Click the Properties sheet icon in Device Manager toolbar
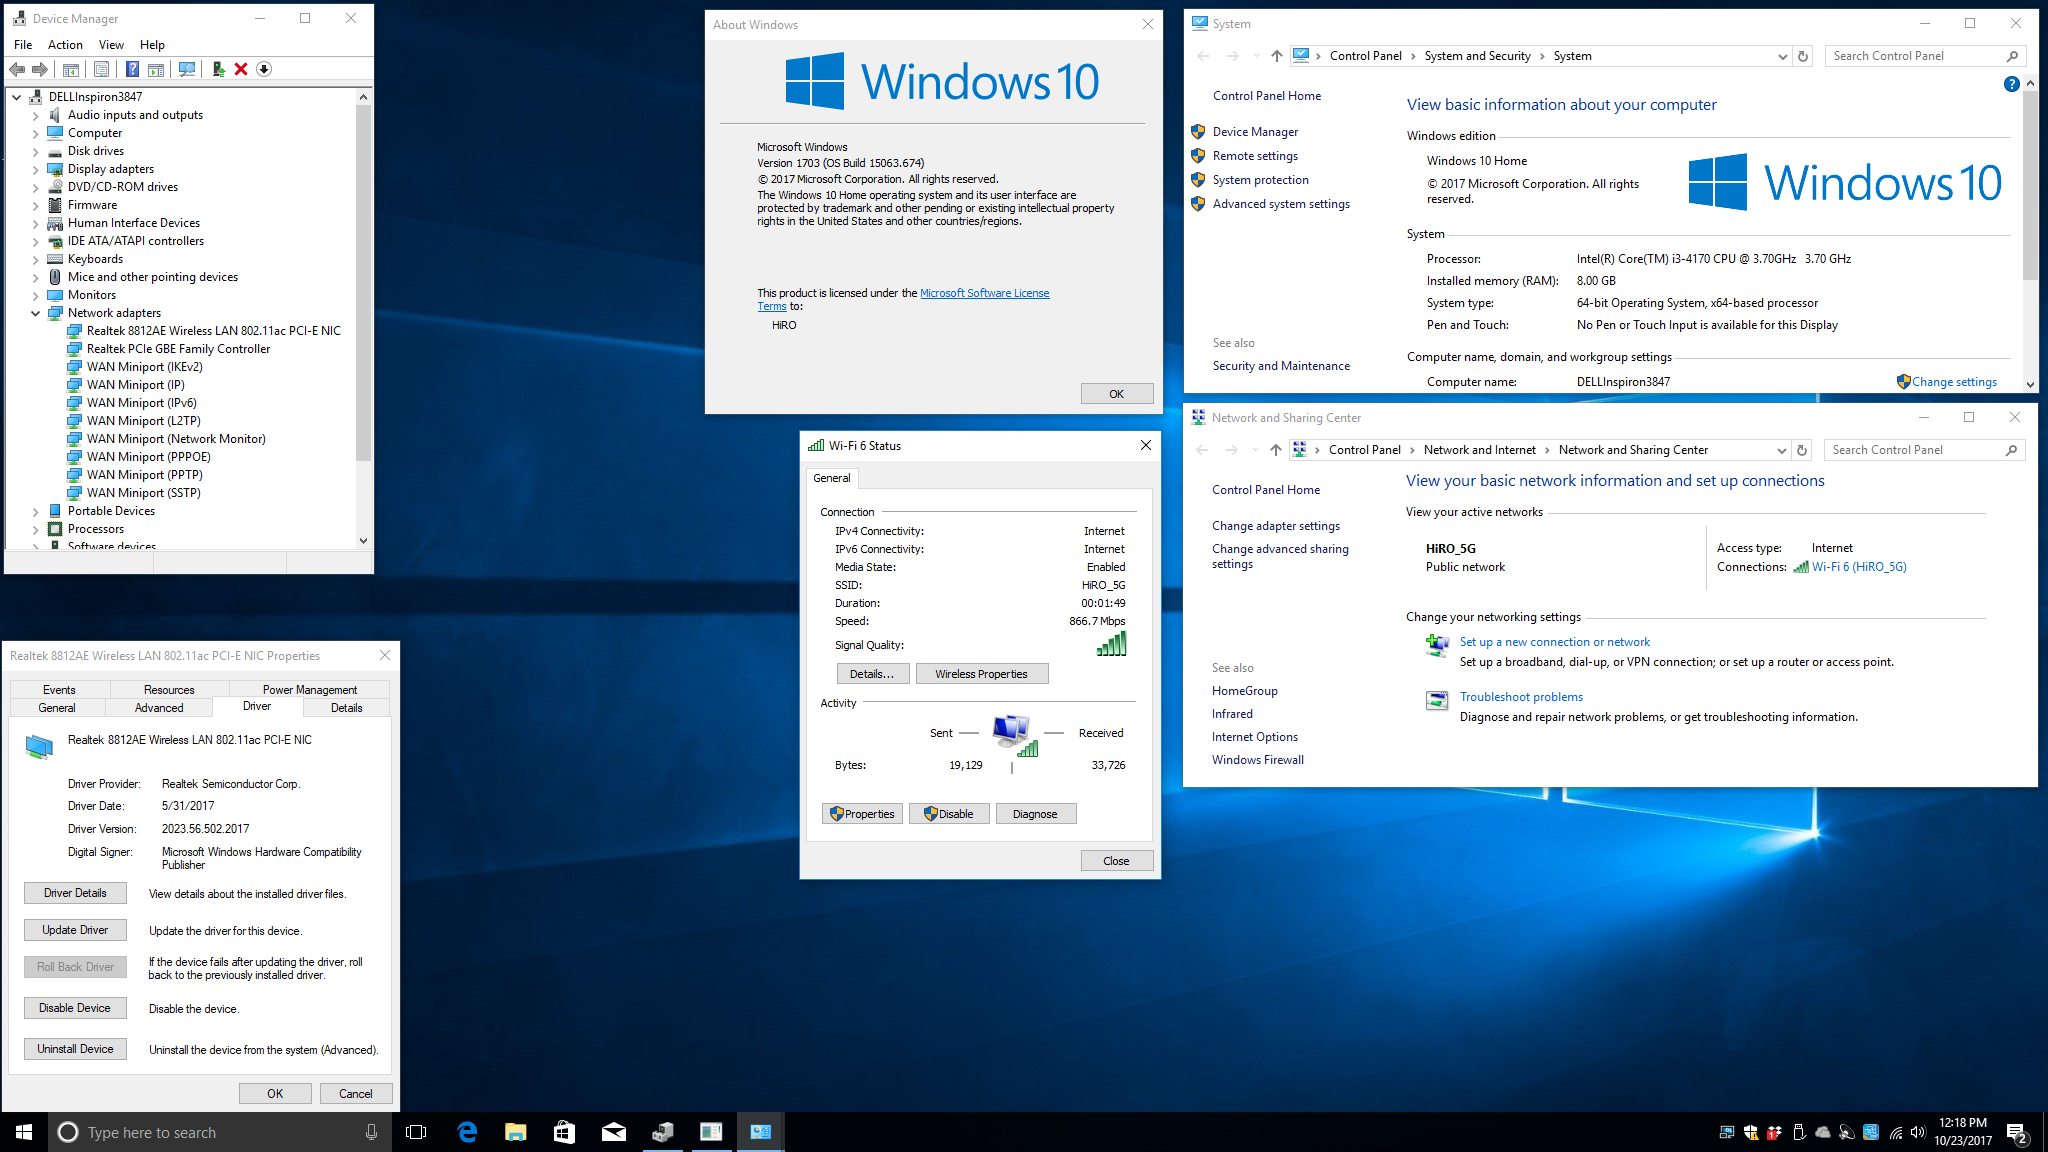The height and width of the screenshot is (1152, 2048). click(101, 69)
